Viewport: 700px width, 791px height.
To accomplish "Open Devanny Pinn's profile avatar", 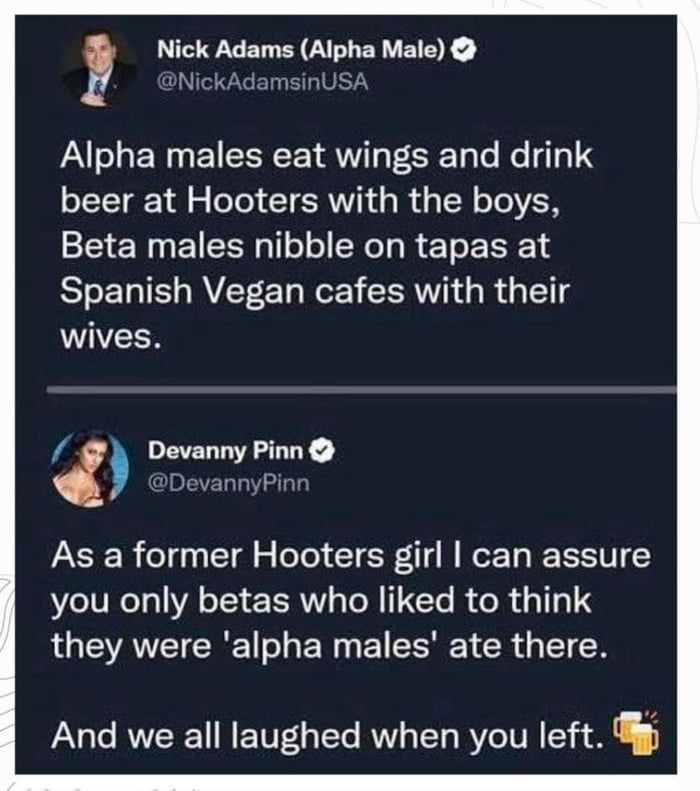I will 91,468.
